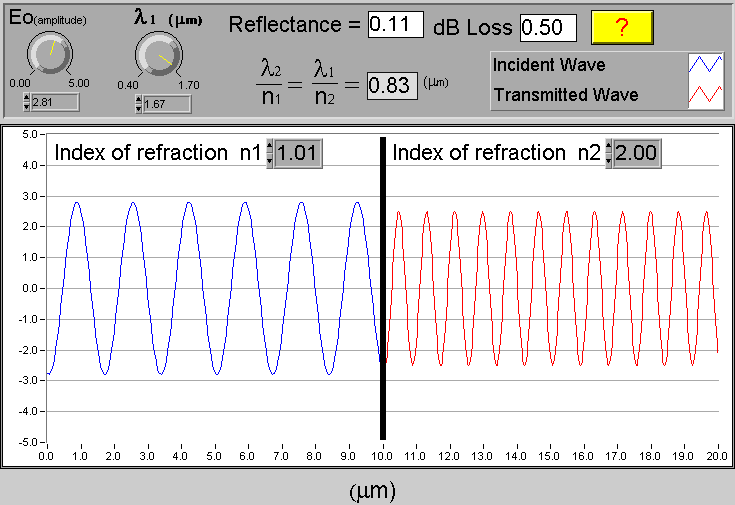This screenshot has width=735, height=505.
Task: Click the wavelength ratio result showing 0.83
Action: click(x=390, y=86)
